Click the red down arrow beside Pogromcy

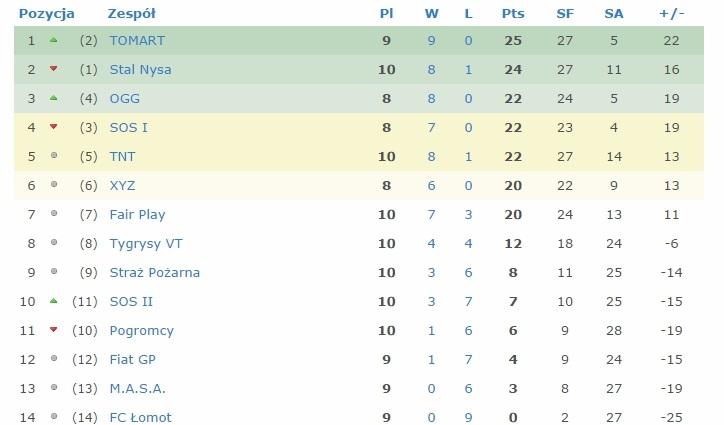(x=54, y=329)
